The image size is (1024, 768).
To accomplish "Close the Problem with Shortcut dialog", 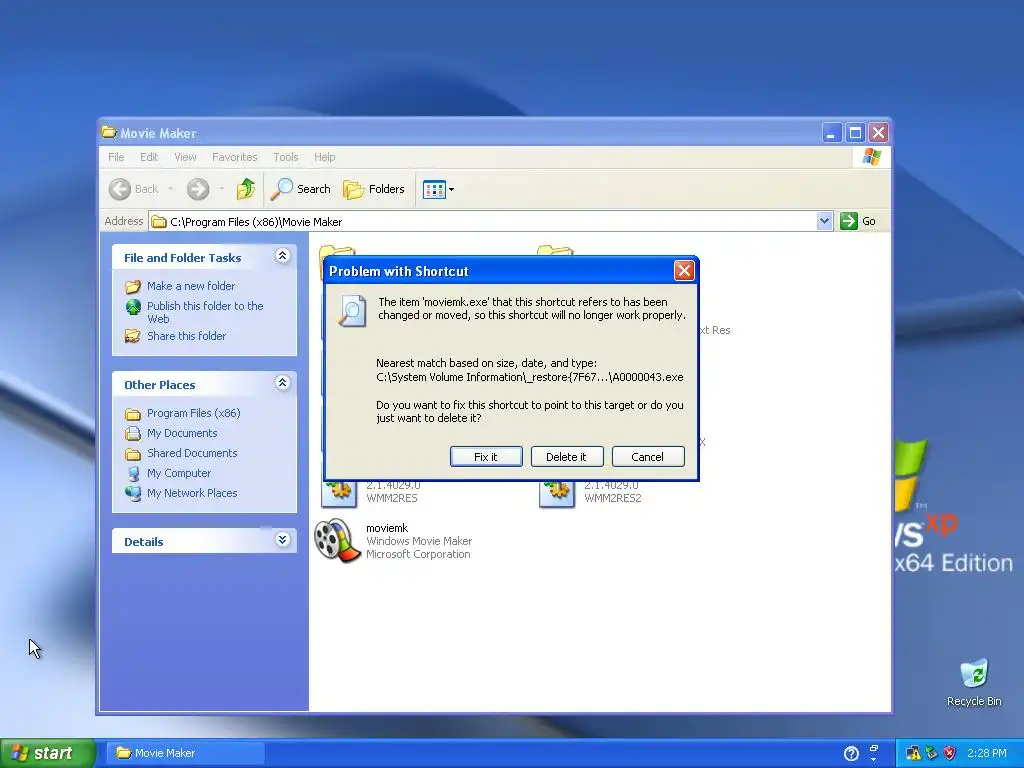I will coord(684,270).
